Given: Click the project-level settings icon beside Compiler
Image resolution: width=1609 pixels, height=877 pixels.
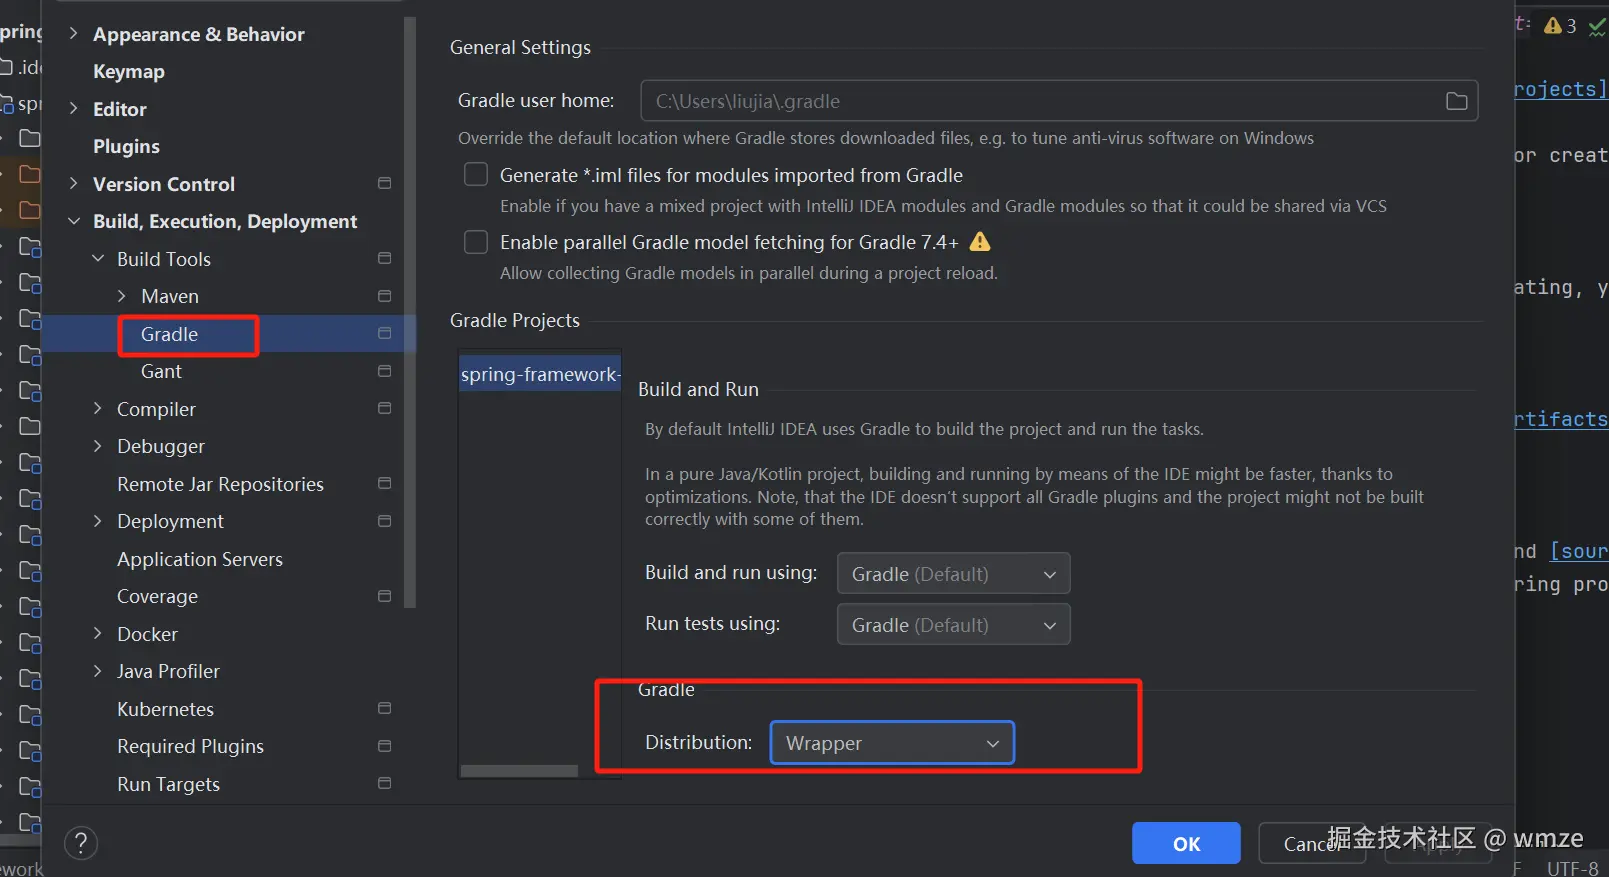Looking at the screenshot, I should pyautogui.click(x=384, y=409).
